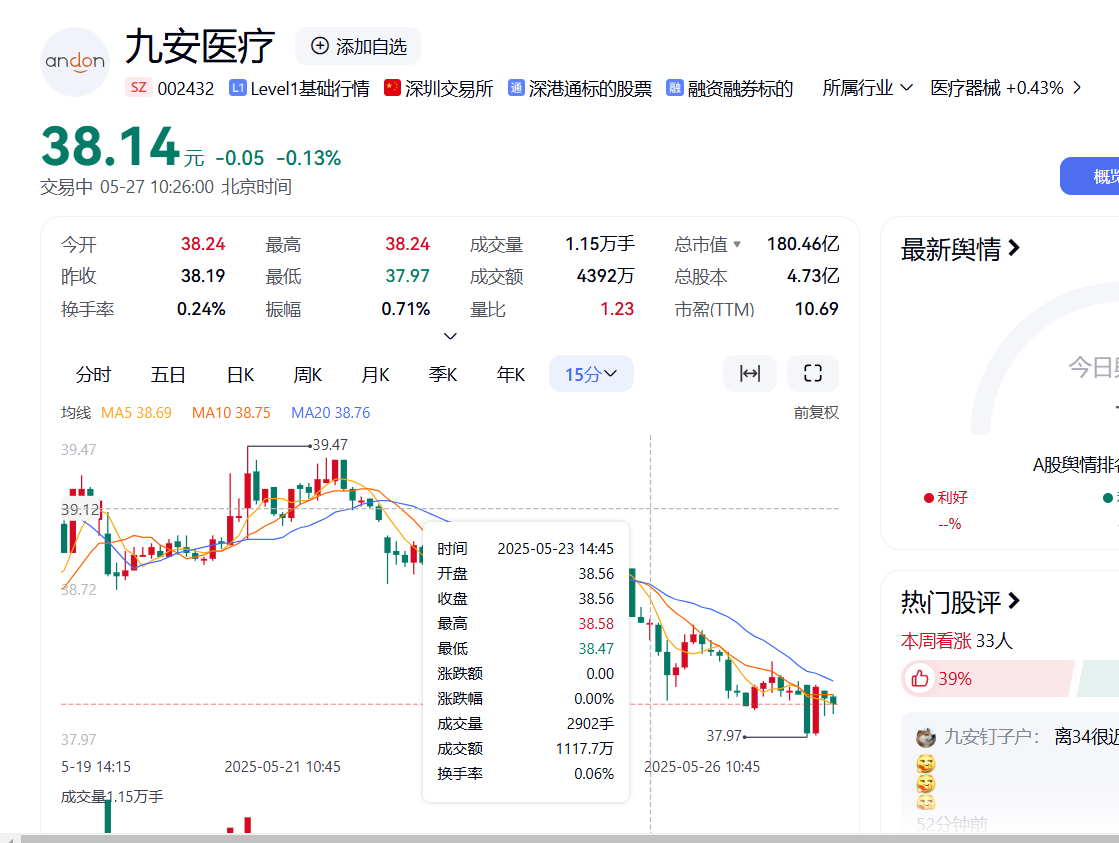
Task: Click the 39.12 crosshair price label
Action: [x=81, y=510]
